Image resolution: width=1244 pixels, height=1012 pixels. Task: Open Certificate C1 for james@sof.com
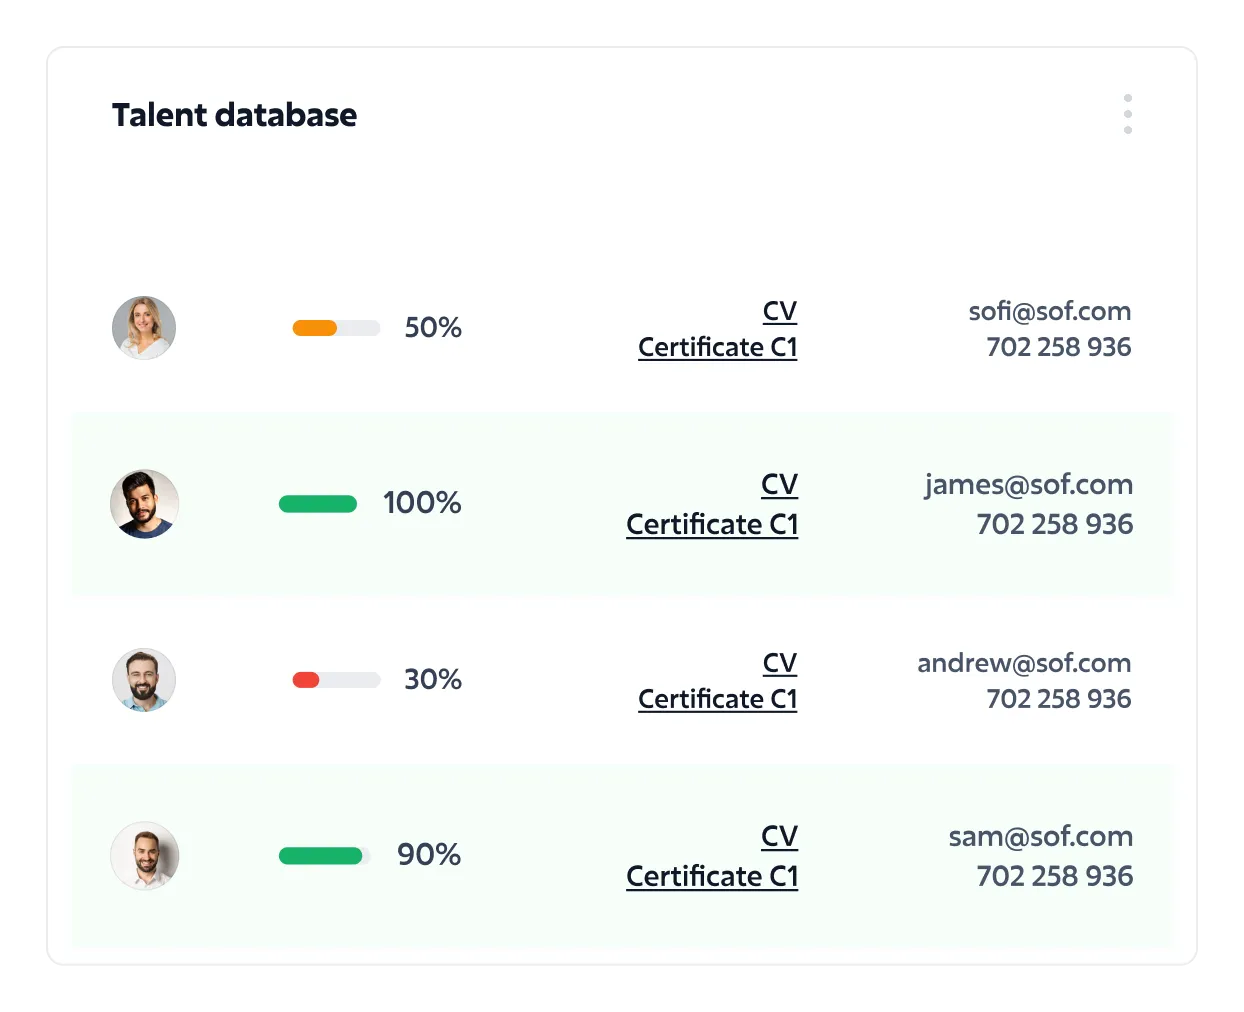[x=711, y=524]
